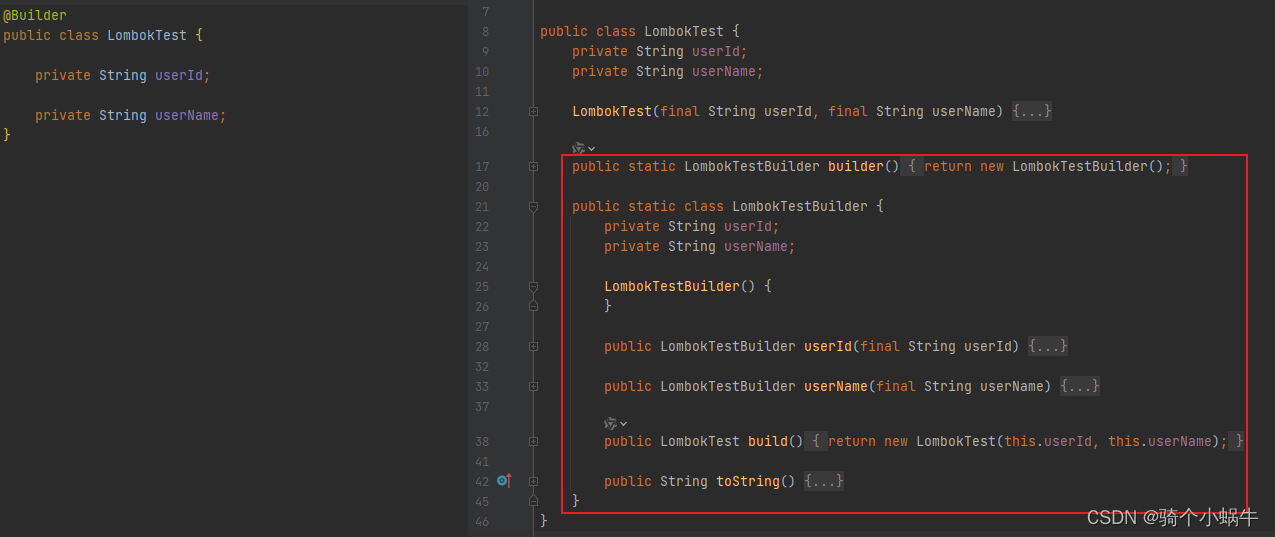Collapse the LombokTestBuilder class fold at line 21
1275x537 pixels.
click(533, 207)
